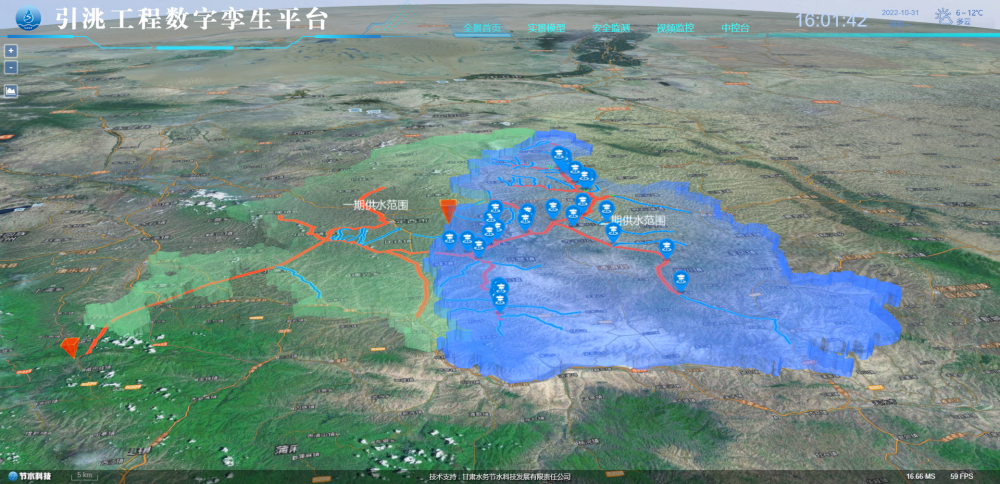
Task: Go to the 安全监测 tab
Action: [x=611, y=29]
